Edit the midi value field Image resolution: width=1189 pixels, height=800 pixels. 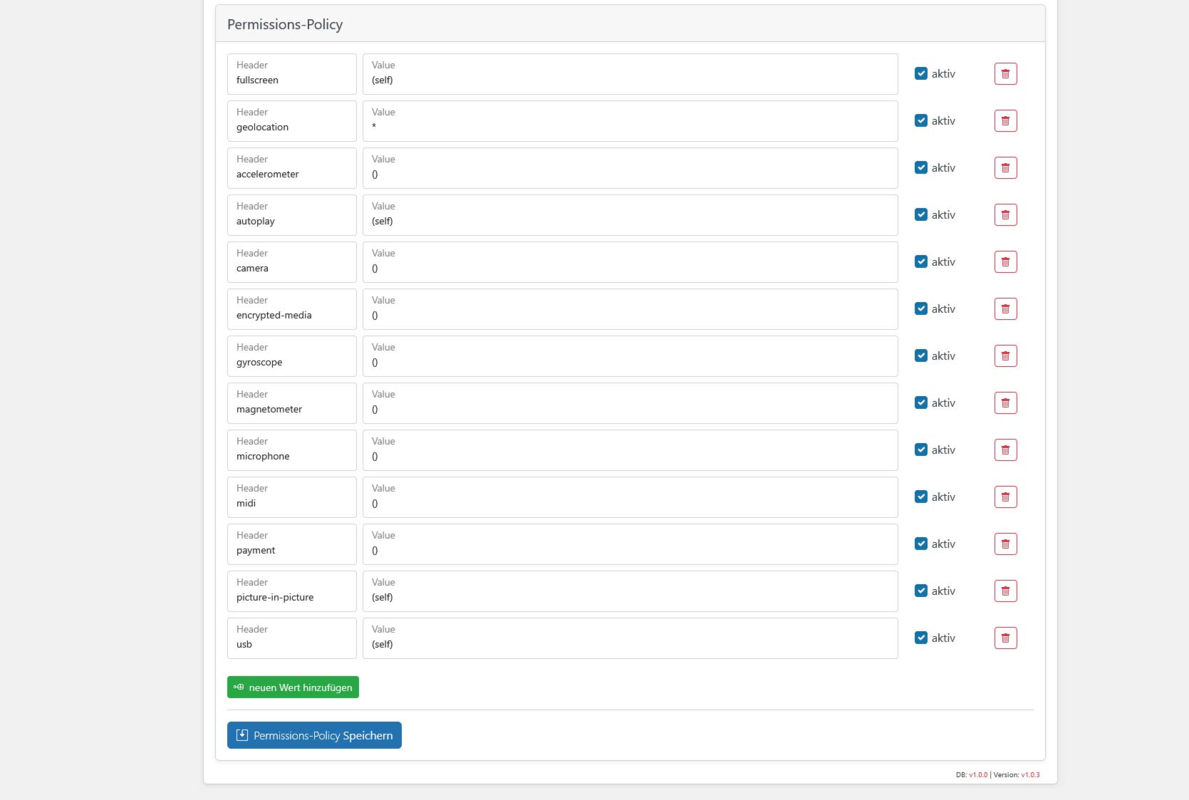click(x=630, y=497)
